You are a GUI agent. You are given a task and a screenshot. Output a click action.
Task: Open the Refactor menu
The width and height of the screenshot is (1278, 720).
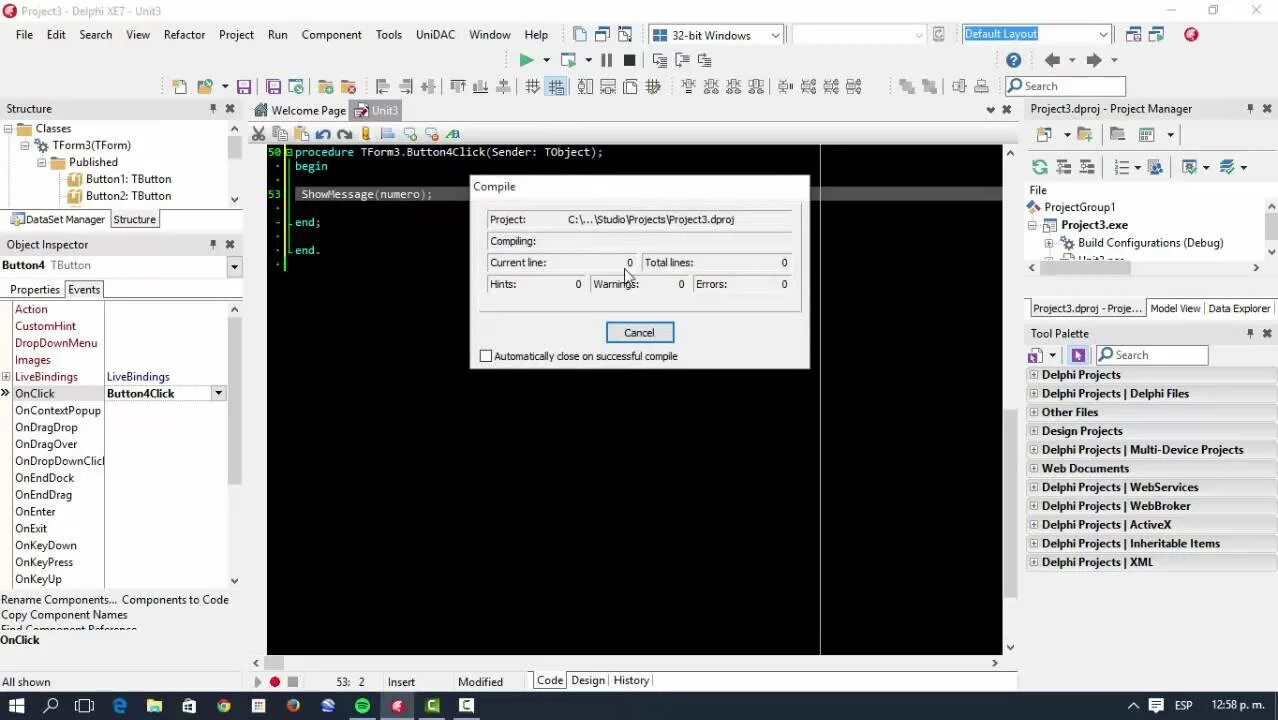click(184, 34)
